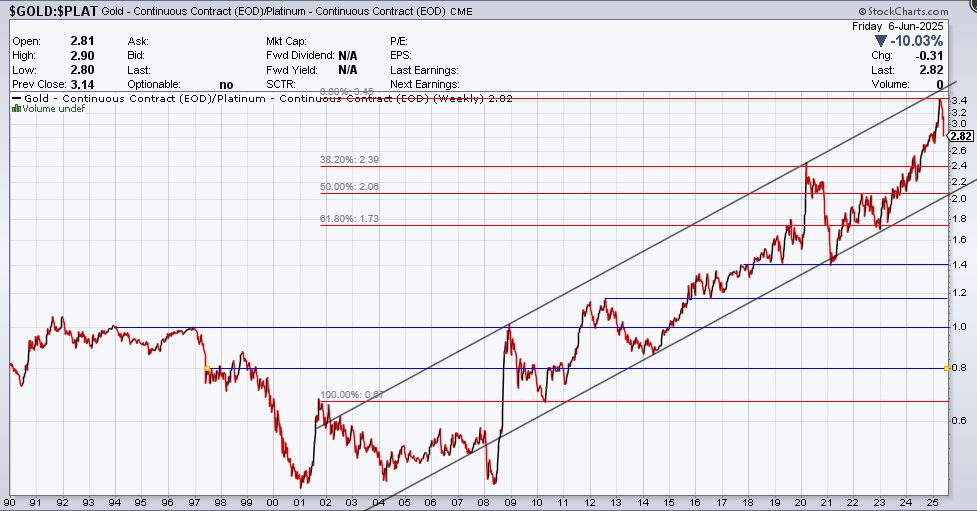Screen dimensions: 977x511
Task: Click the '90' year on x-axis
Action: coord(9,502)
